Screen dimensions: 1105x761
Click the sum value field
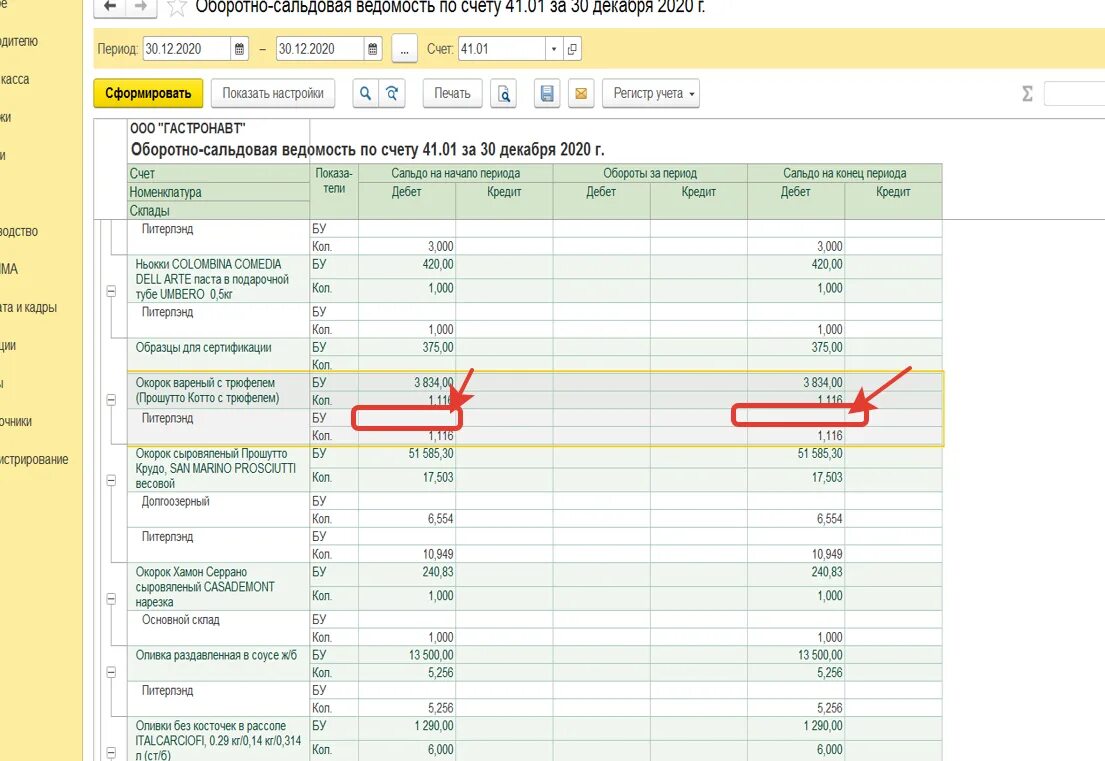pos(1074,93)
